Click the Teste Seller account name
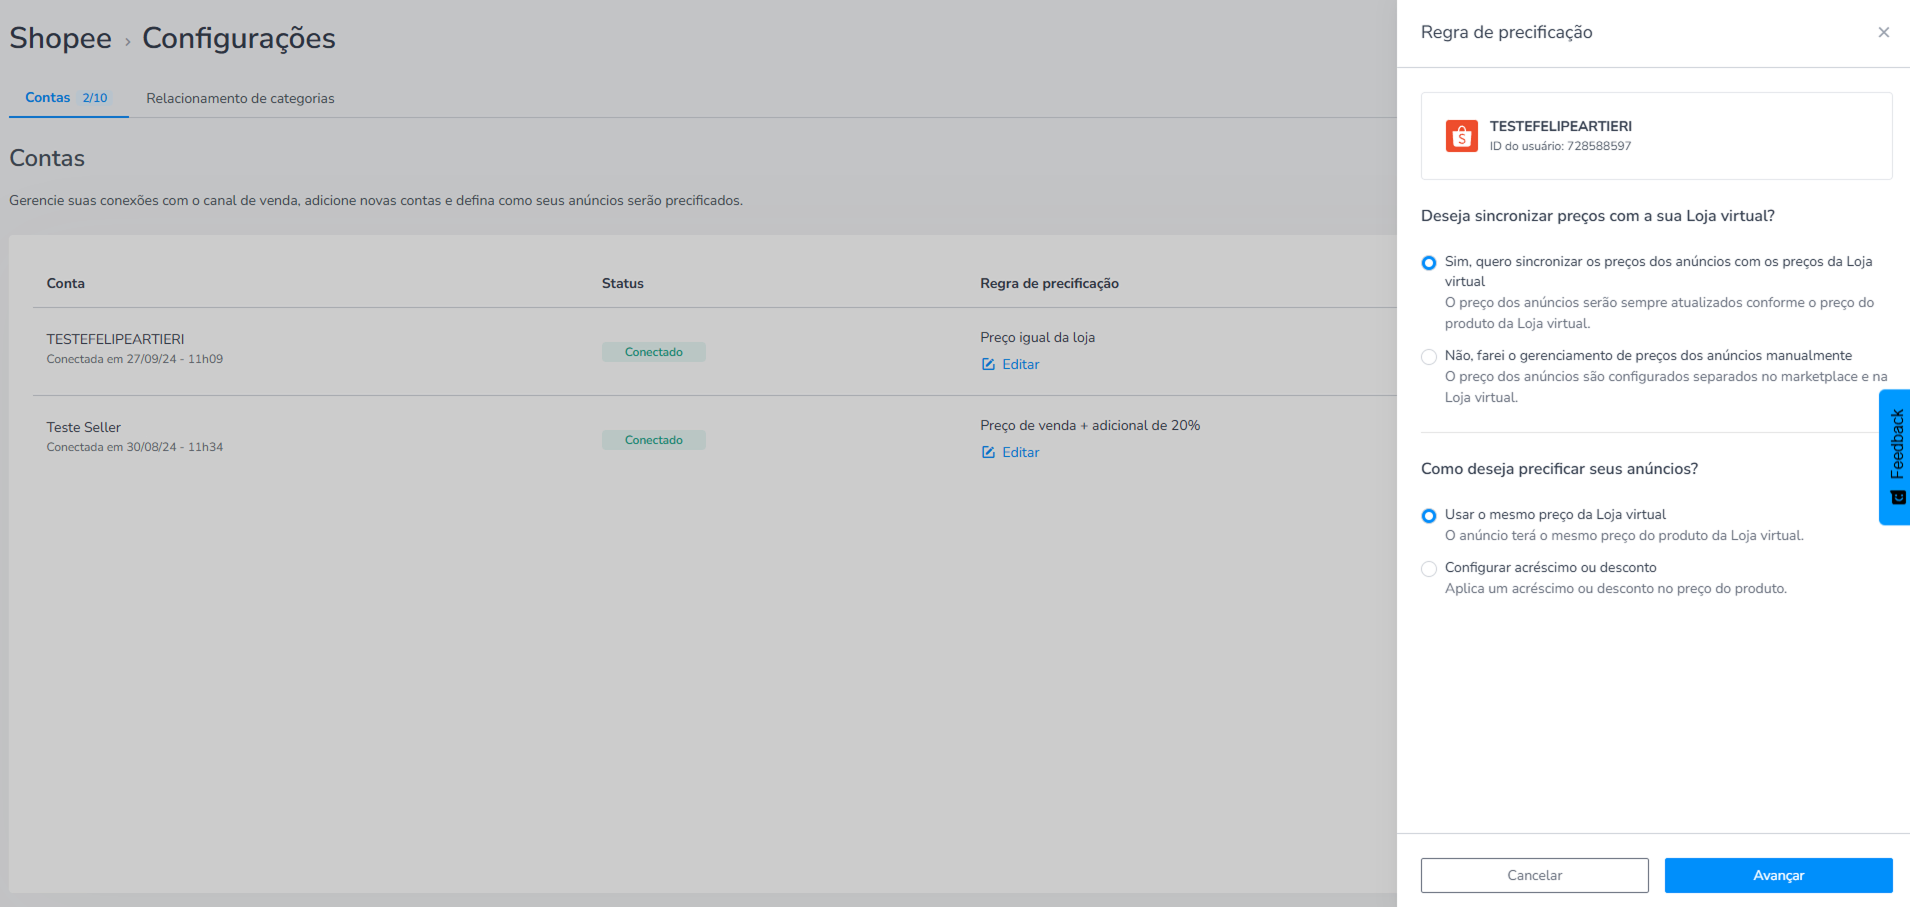The height and width of the screenshot is (907, 1910). coord(83,427)
